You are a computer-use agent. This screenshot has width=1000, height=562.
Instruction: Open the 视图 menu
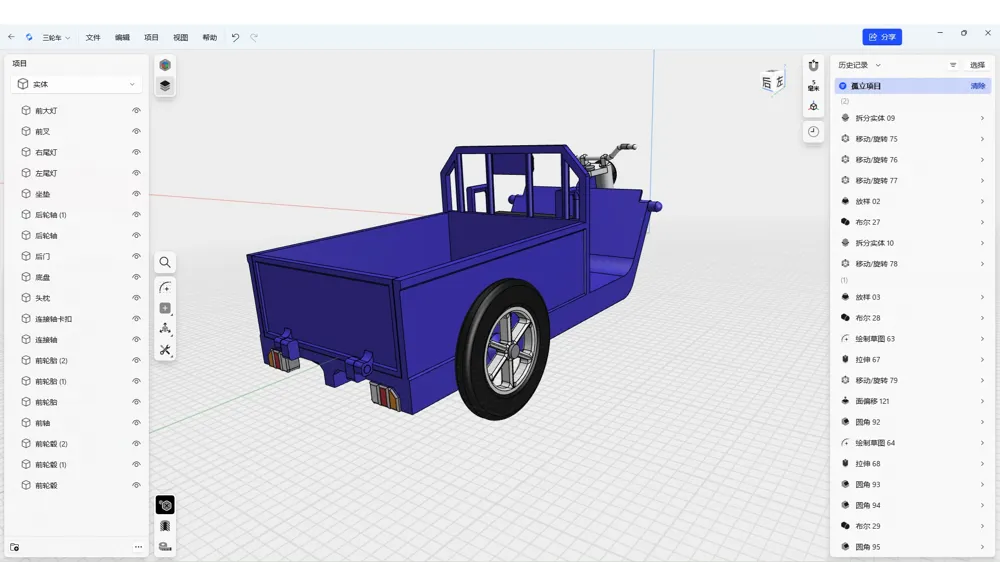(x=180, y=38)
